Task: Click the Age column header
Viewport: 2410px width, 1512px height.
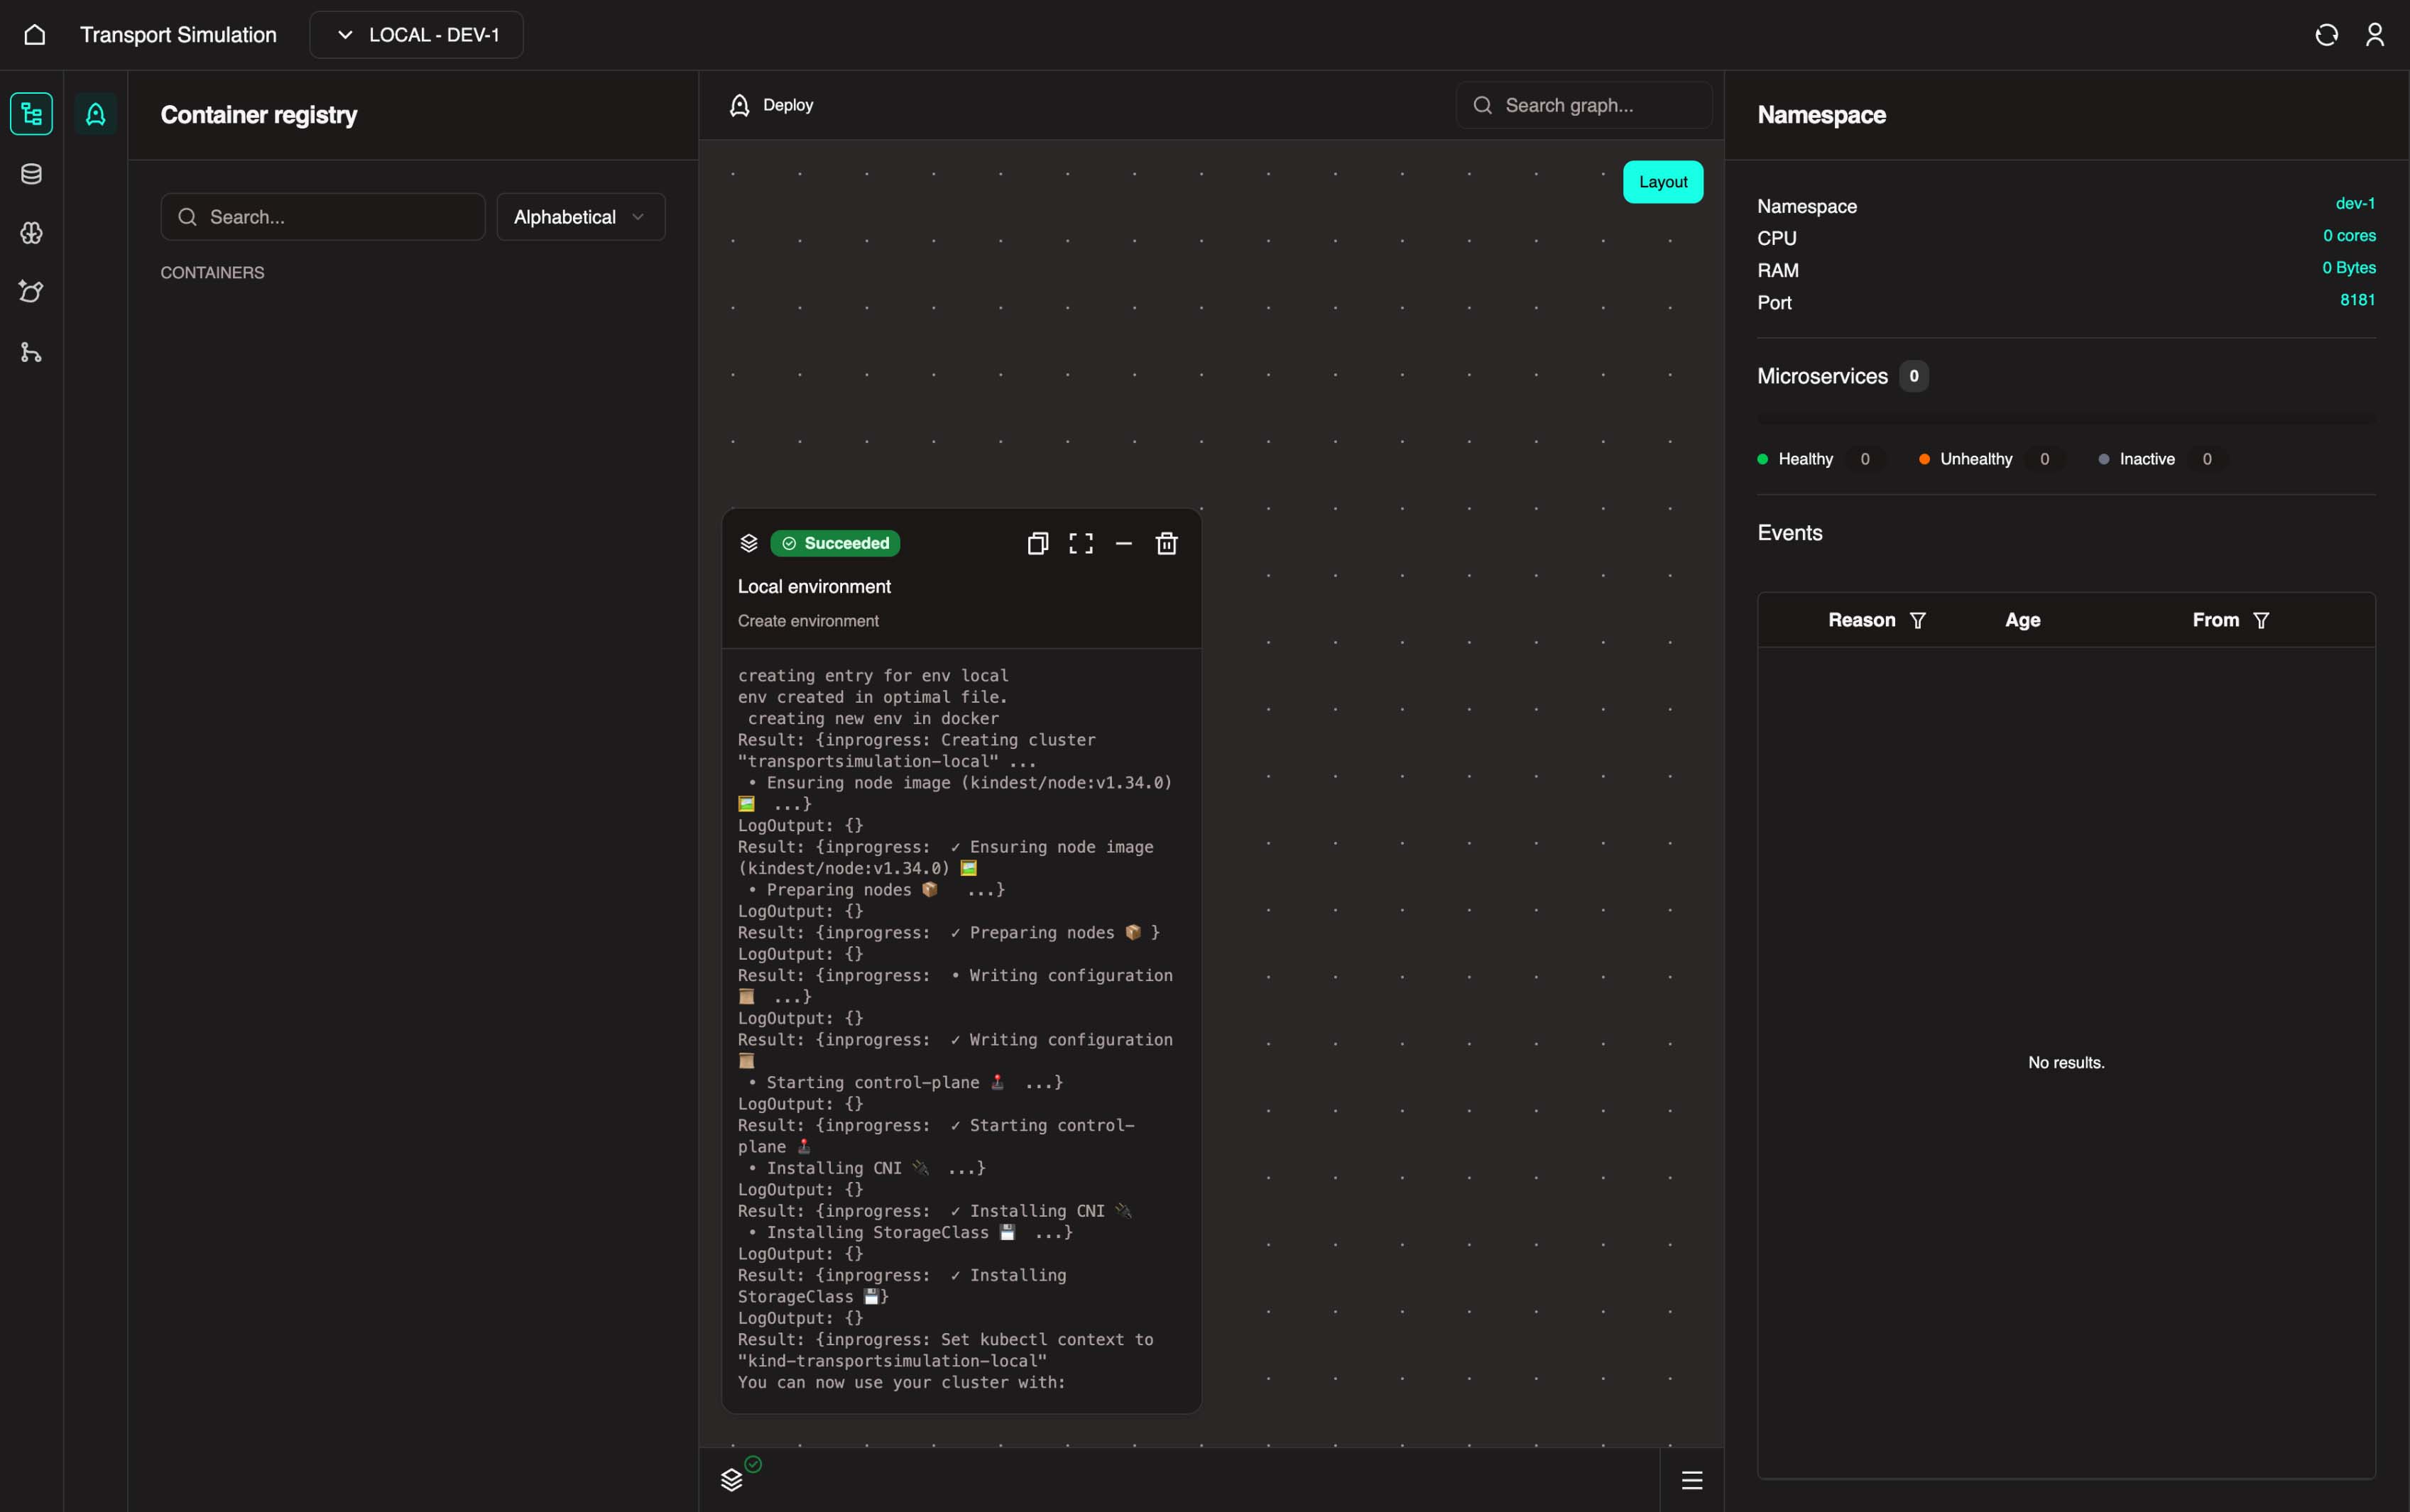Action: coord(2022,620)
